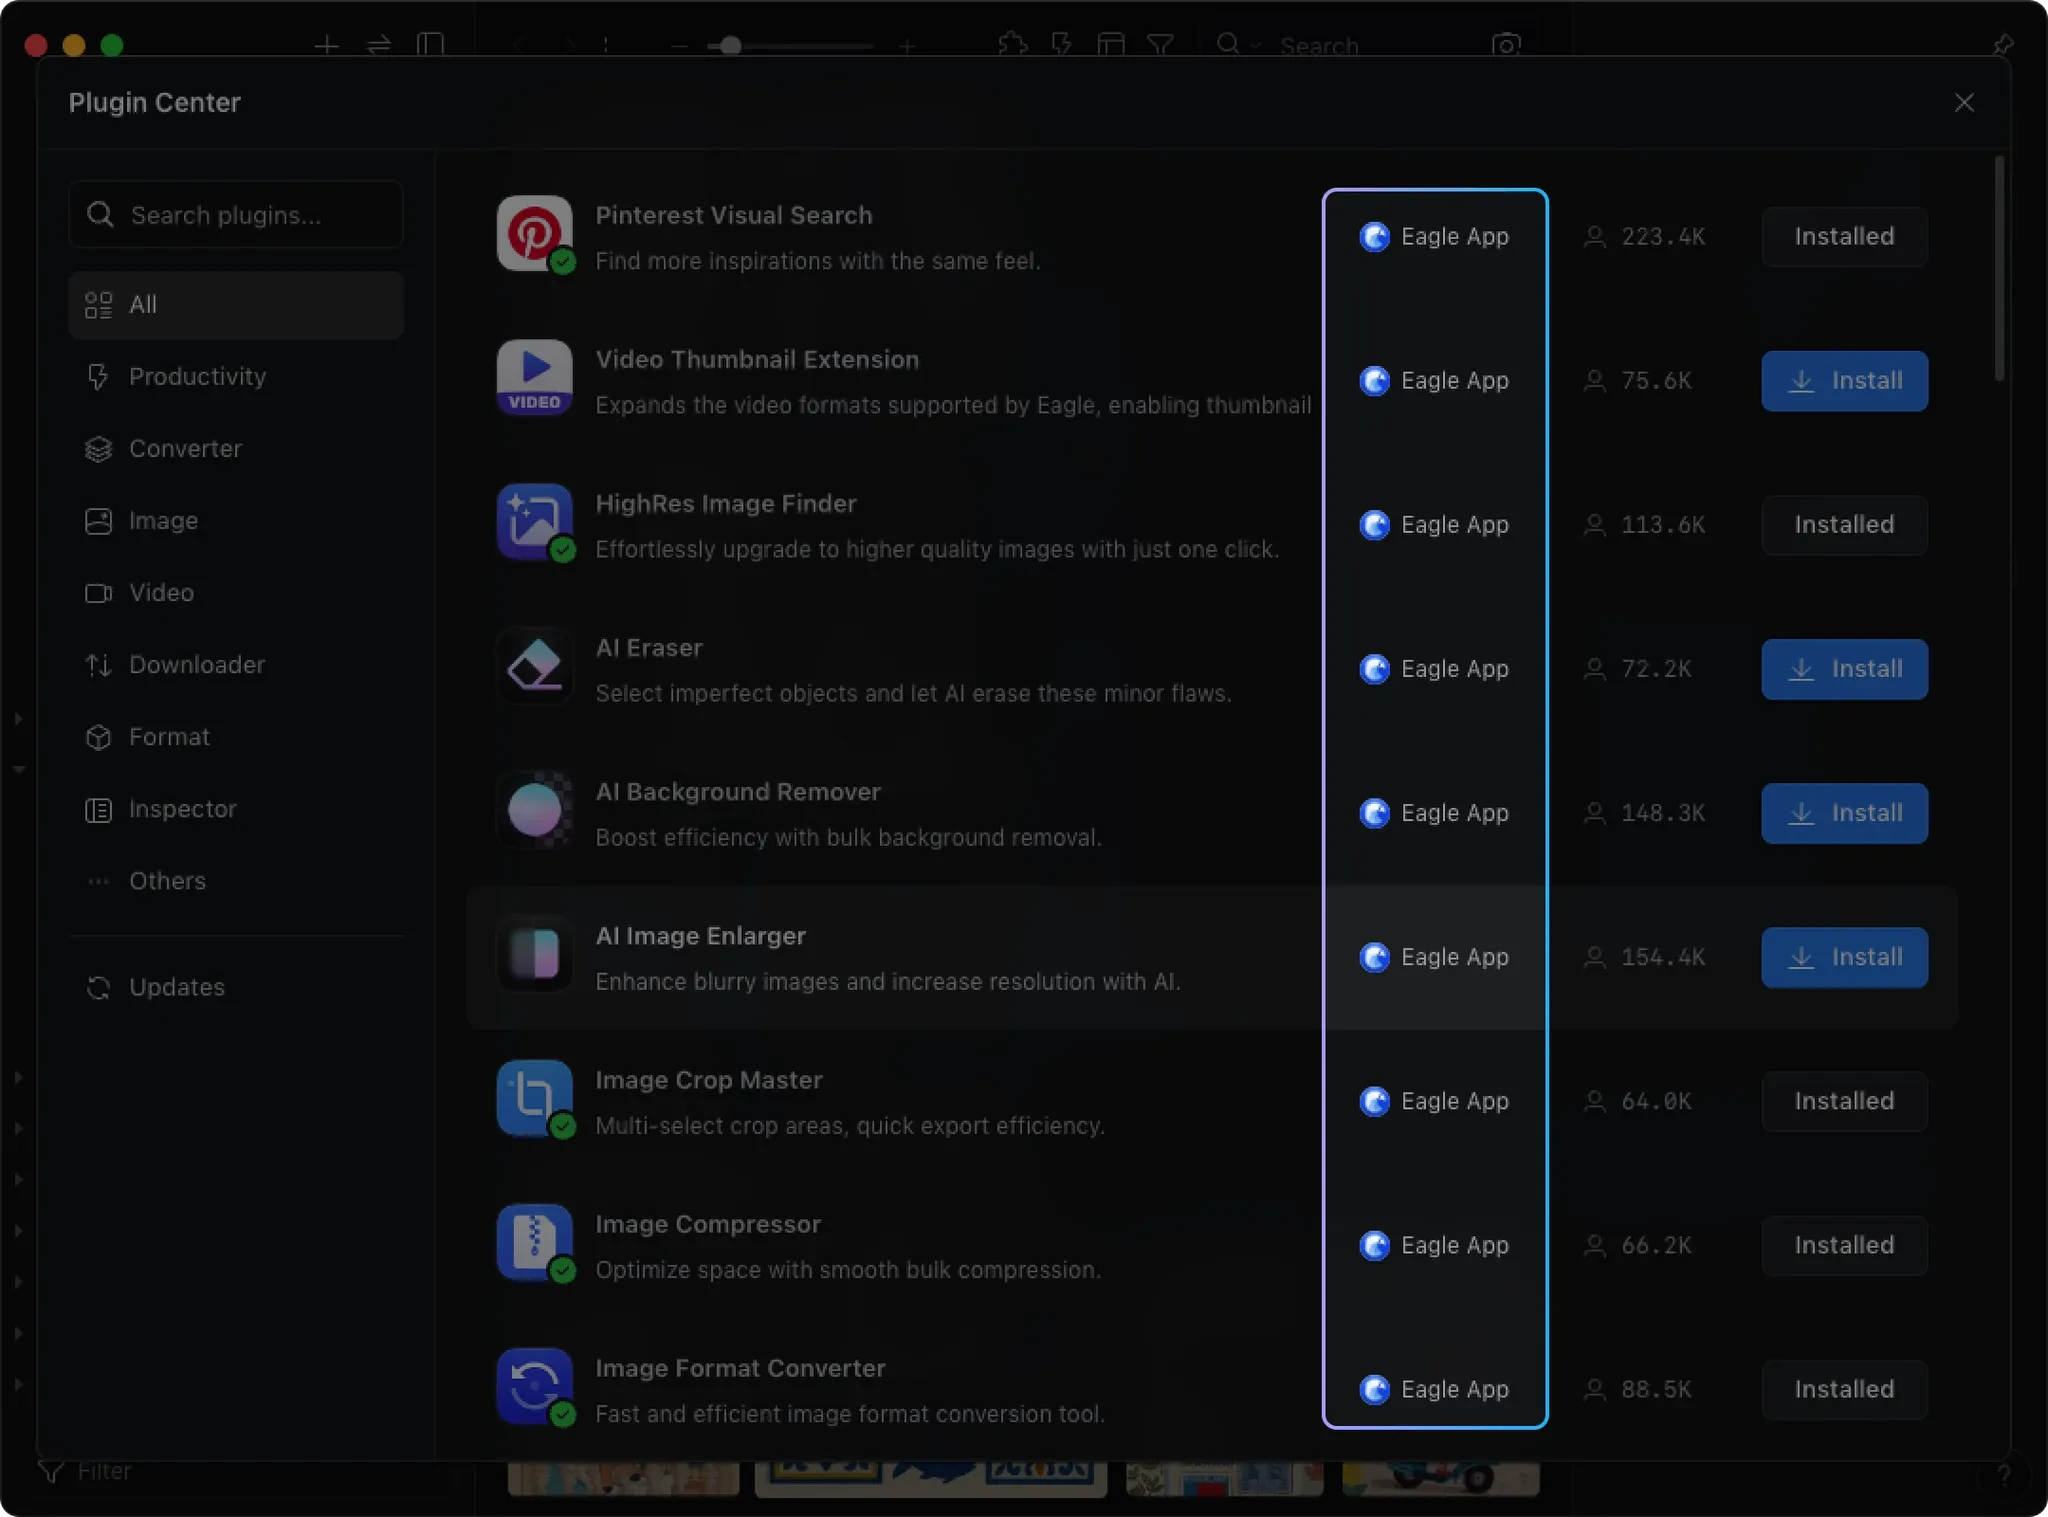This screenshot has height=1517, width=2048.
Task: Click the AI Eraser plugin icon
Action: click(534, 666)
